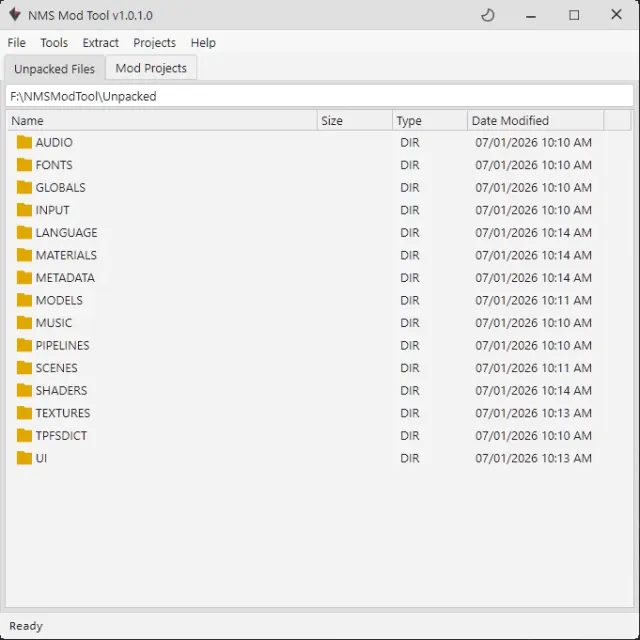Screen dimensions: 640x640
Task: Click the INPUT folder icon
Action: tap(24, 210)
